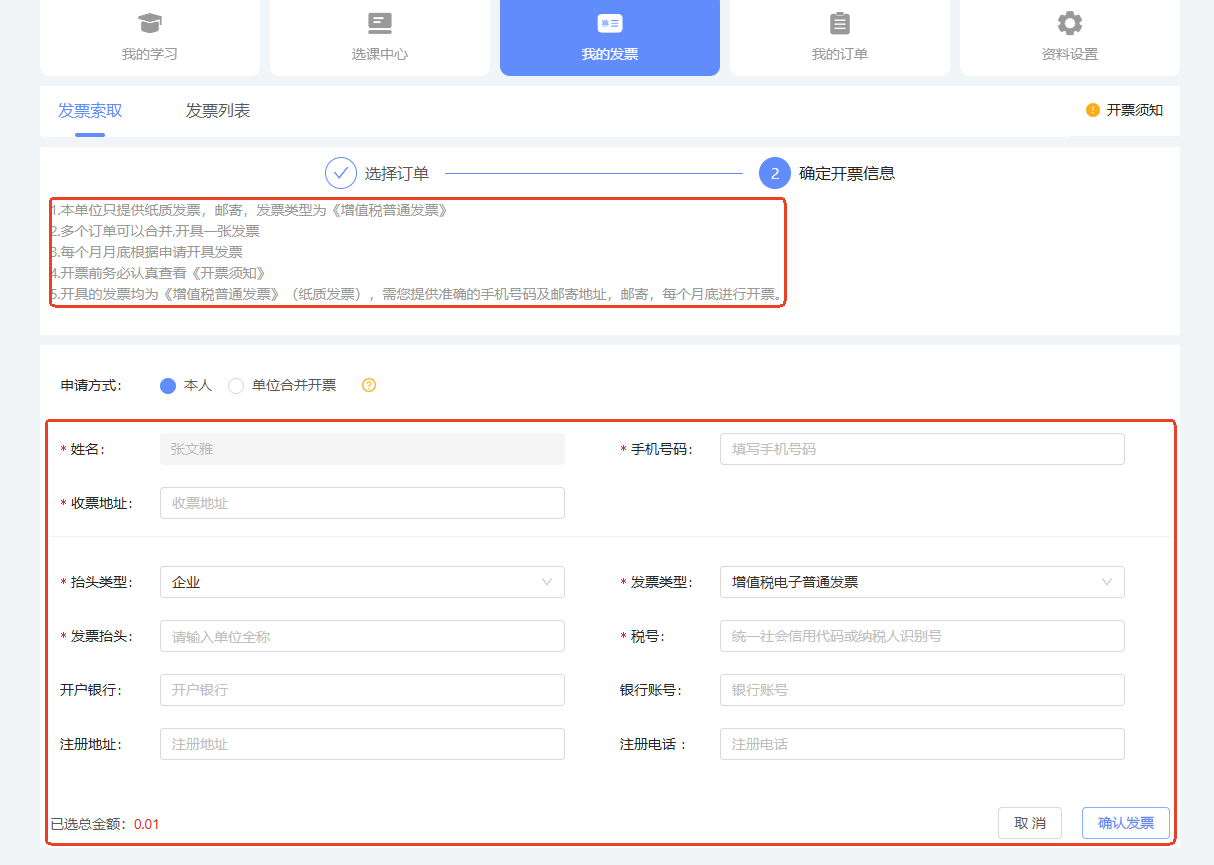Select the 本人 radio button
The image size is (1214, 865).
click(168, 386)
